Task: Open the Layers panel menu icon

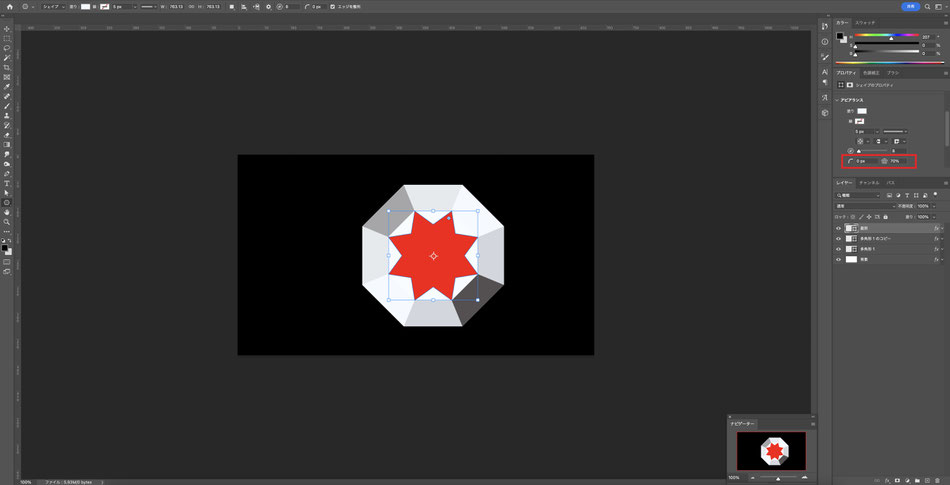Action: pos(946,182)
